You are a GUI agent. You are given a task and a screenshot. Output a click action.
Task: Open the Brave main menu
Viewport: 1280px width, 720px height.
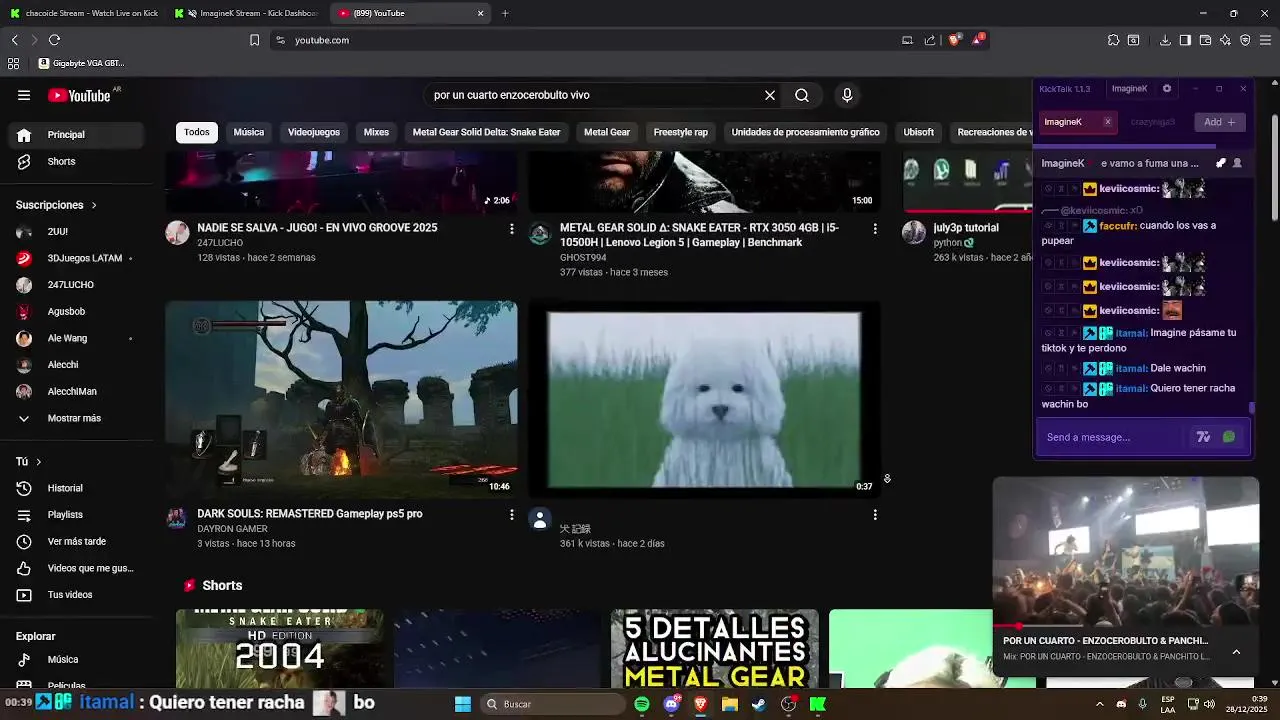coord(1265,40)
